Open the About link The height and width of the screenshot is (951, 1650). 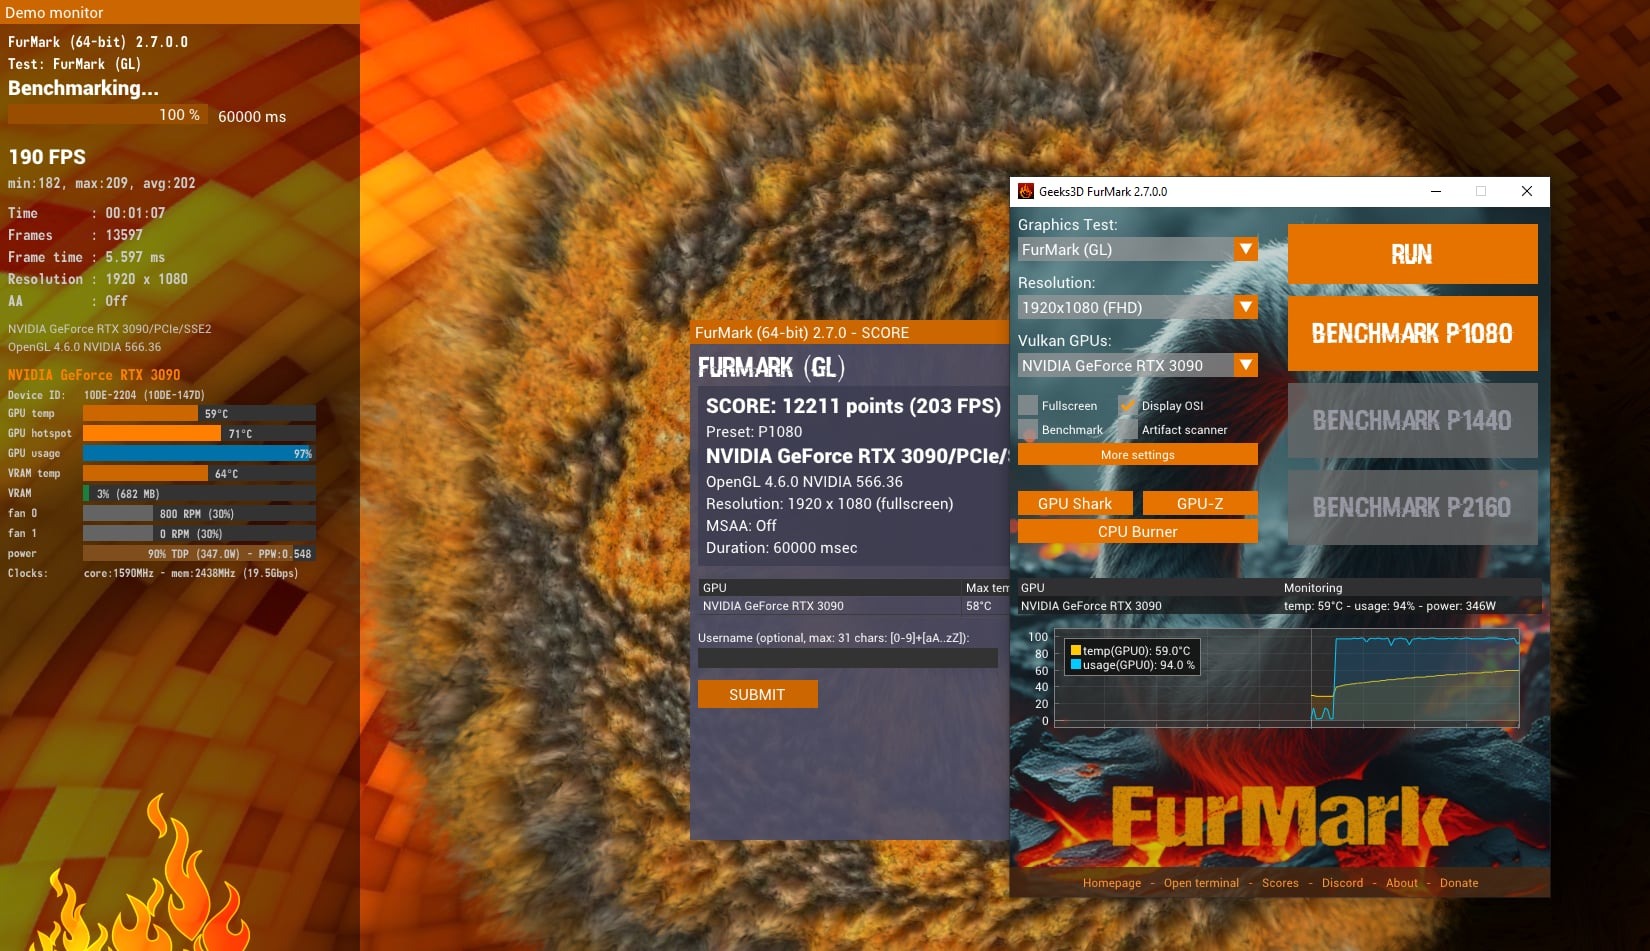click(x=1402, y=883)
